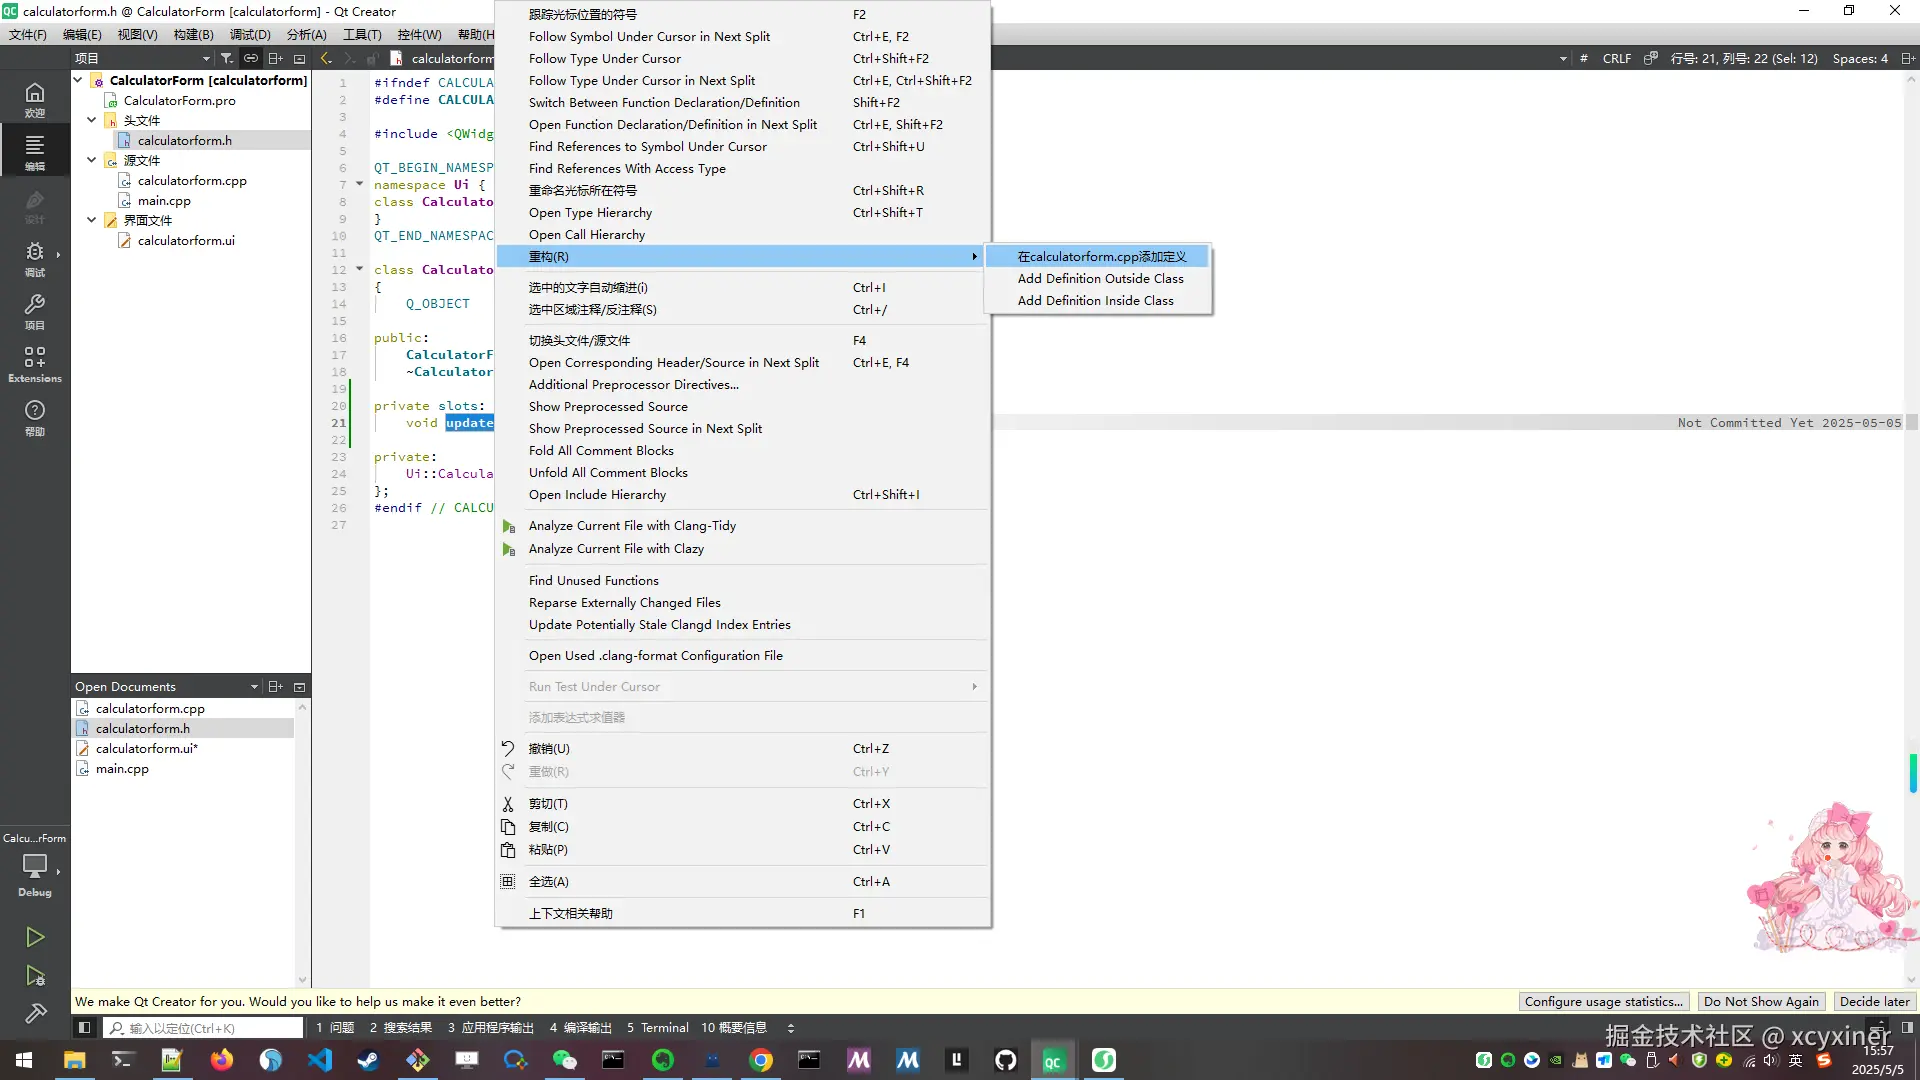Click the CRLF line ending selector
The width and height of the screenshot is (1920, 1080).
click(1616, 58)
